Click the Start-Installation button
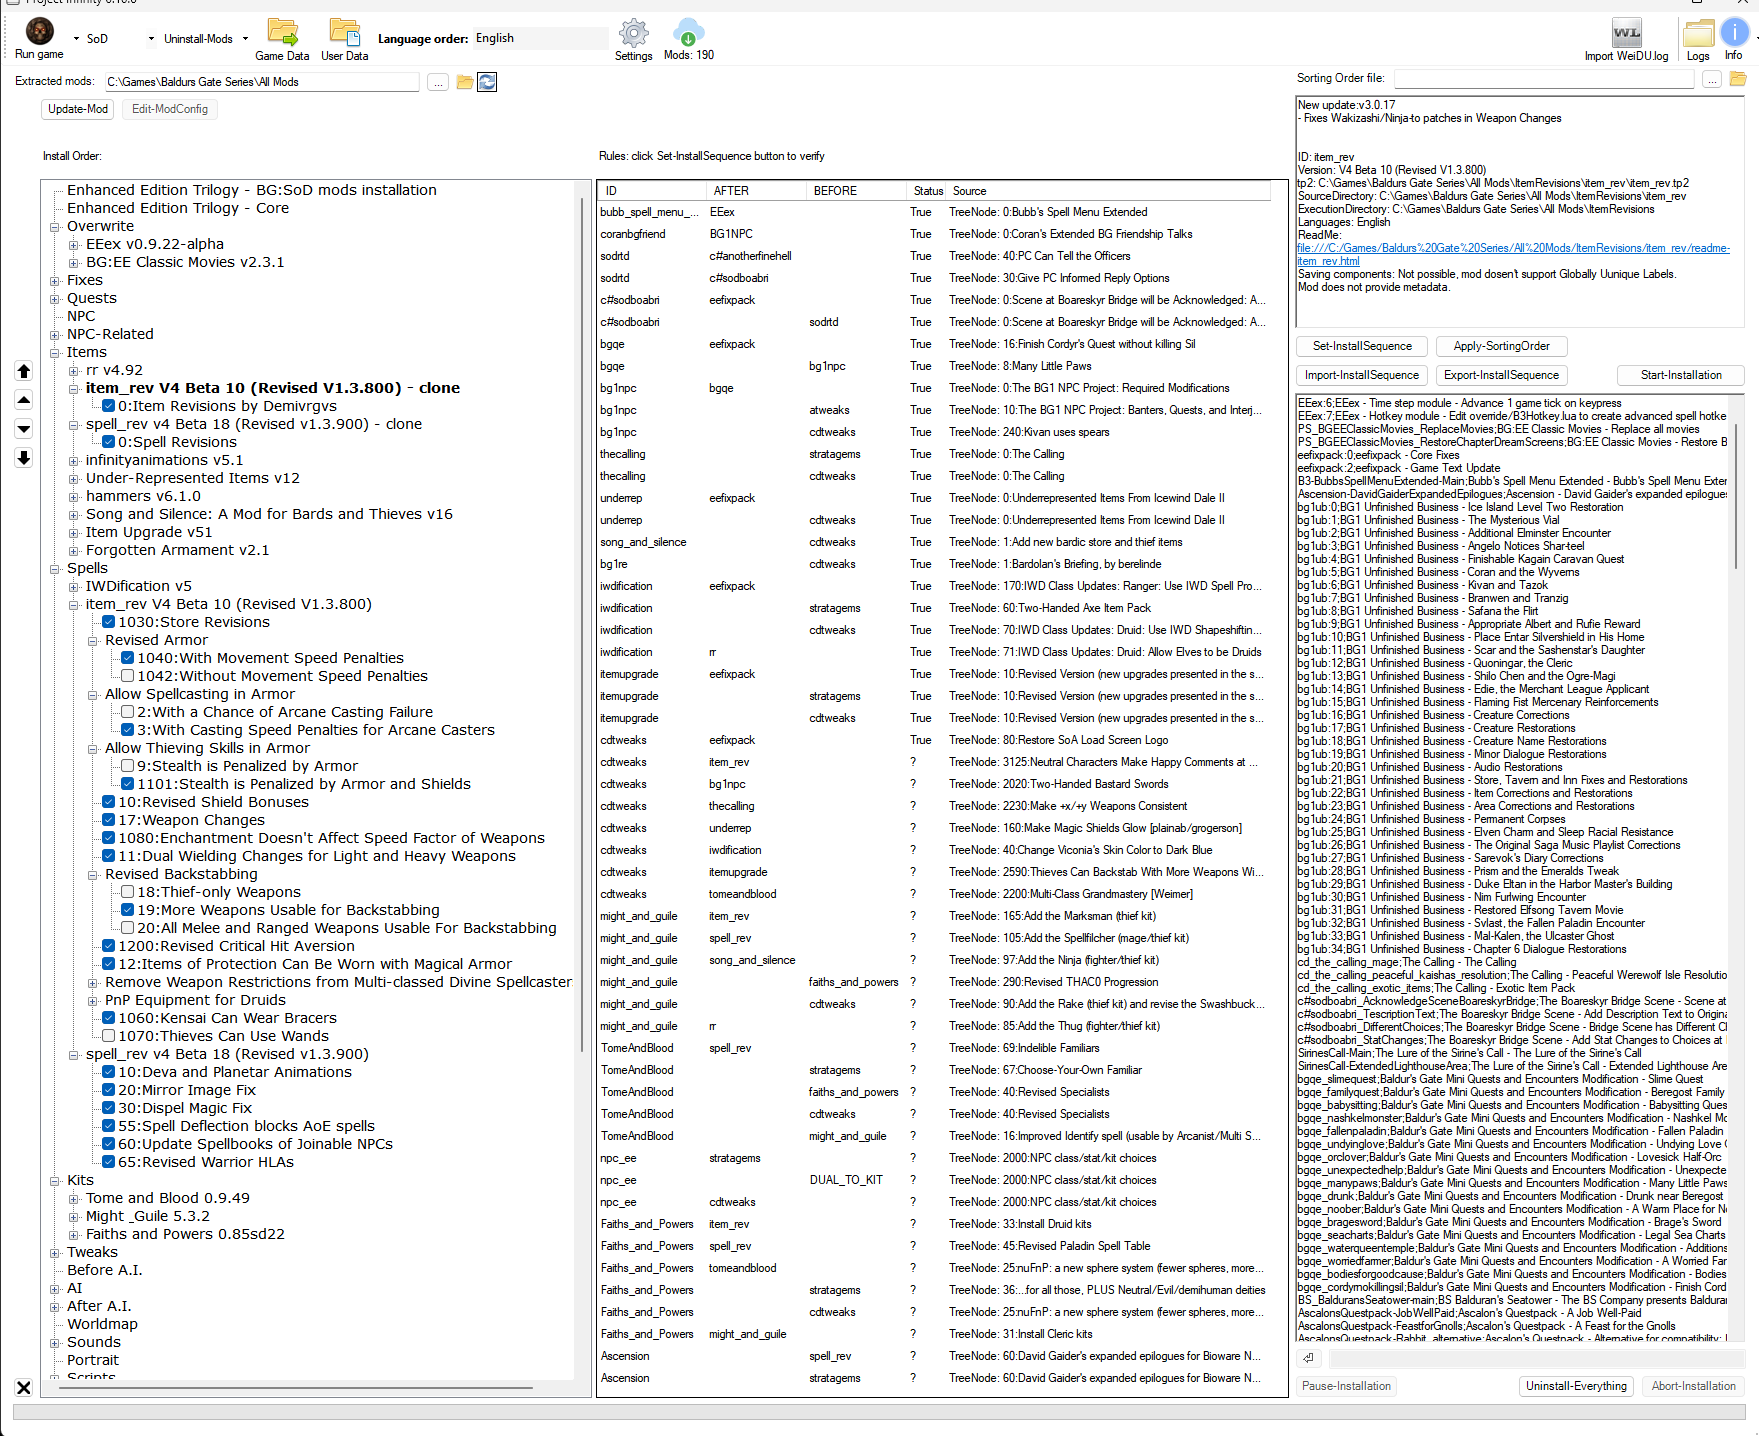 coord(1680,375)
